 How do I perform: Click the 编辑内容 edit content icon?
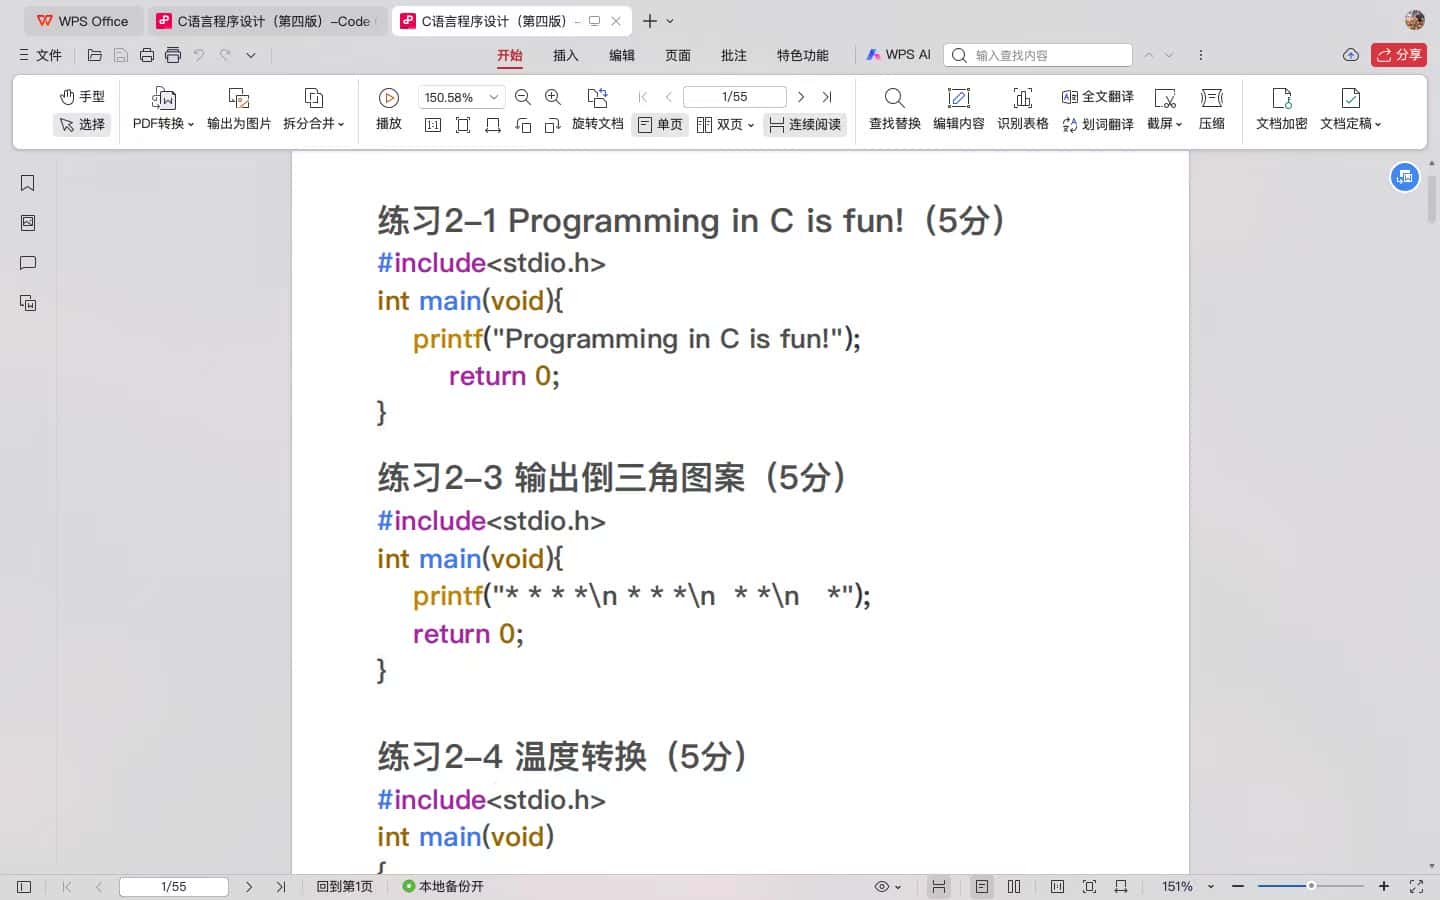click(x=959, y=97)
